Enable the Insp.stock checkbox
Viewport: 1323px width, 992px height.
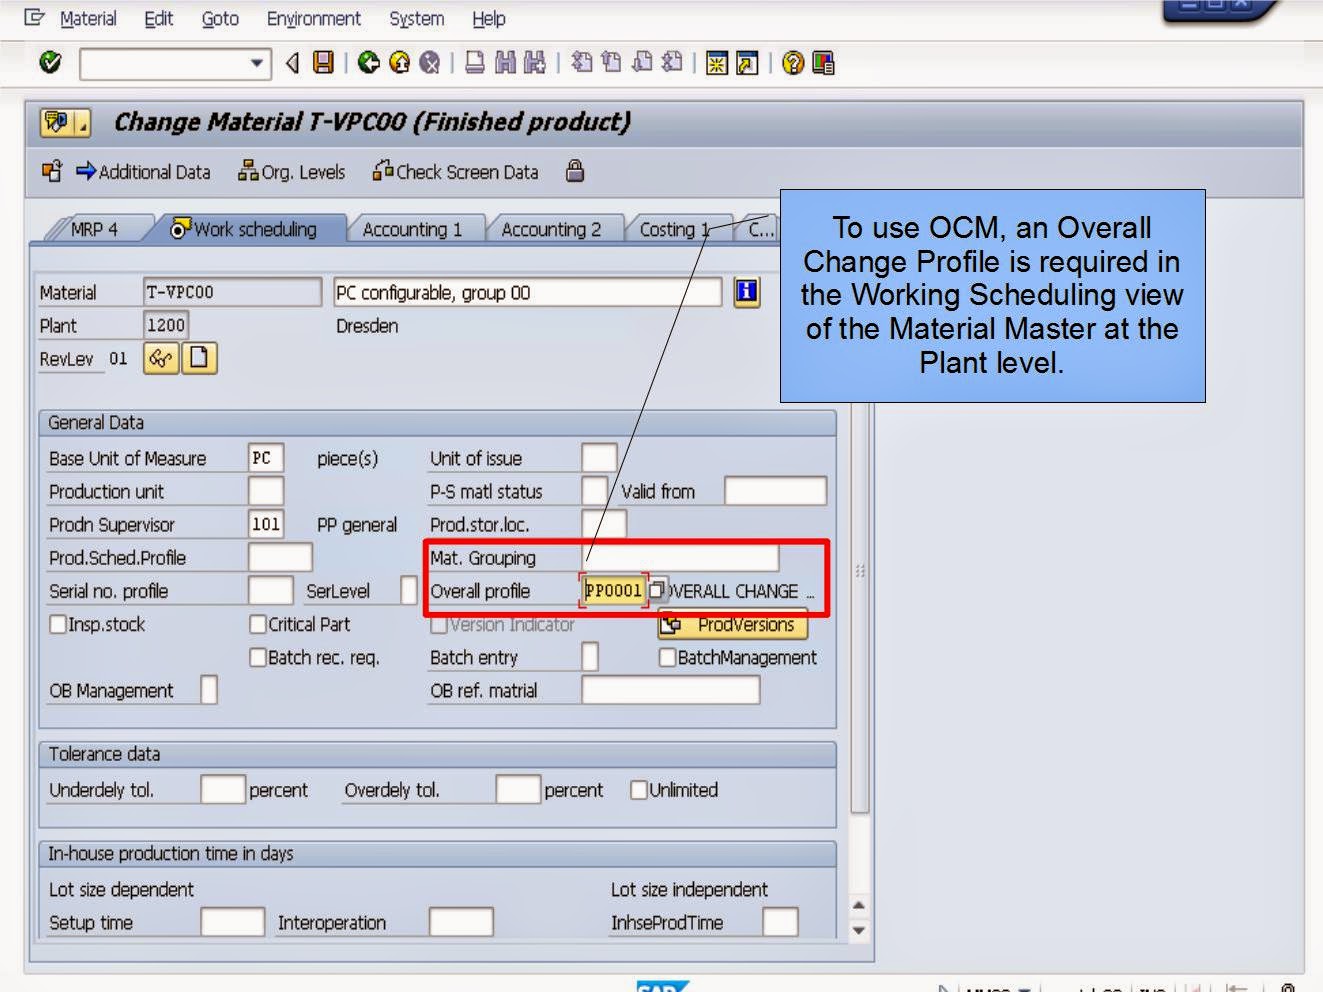[x=59, y=624]
